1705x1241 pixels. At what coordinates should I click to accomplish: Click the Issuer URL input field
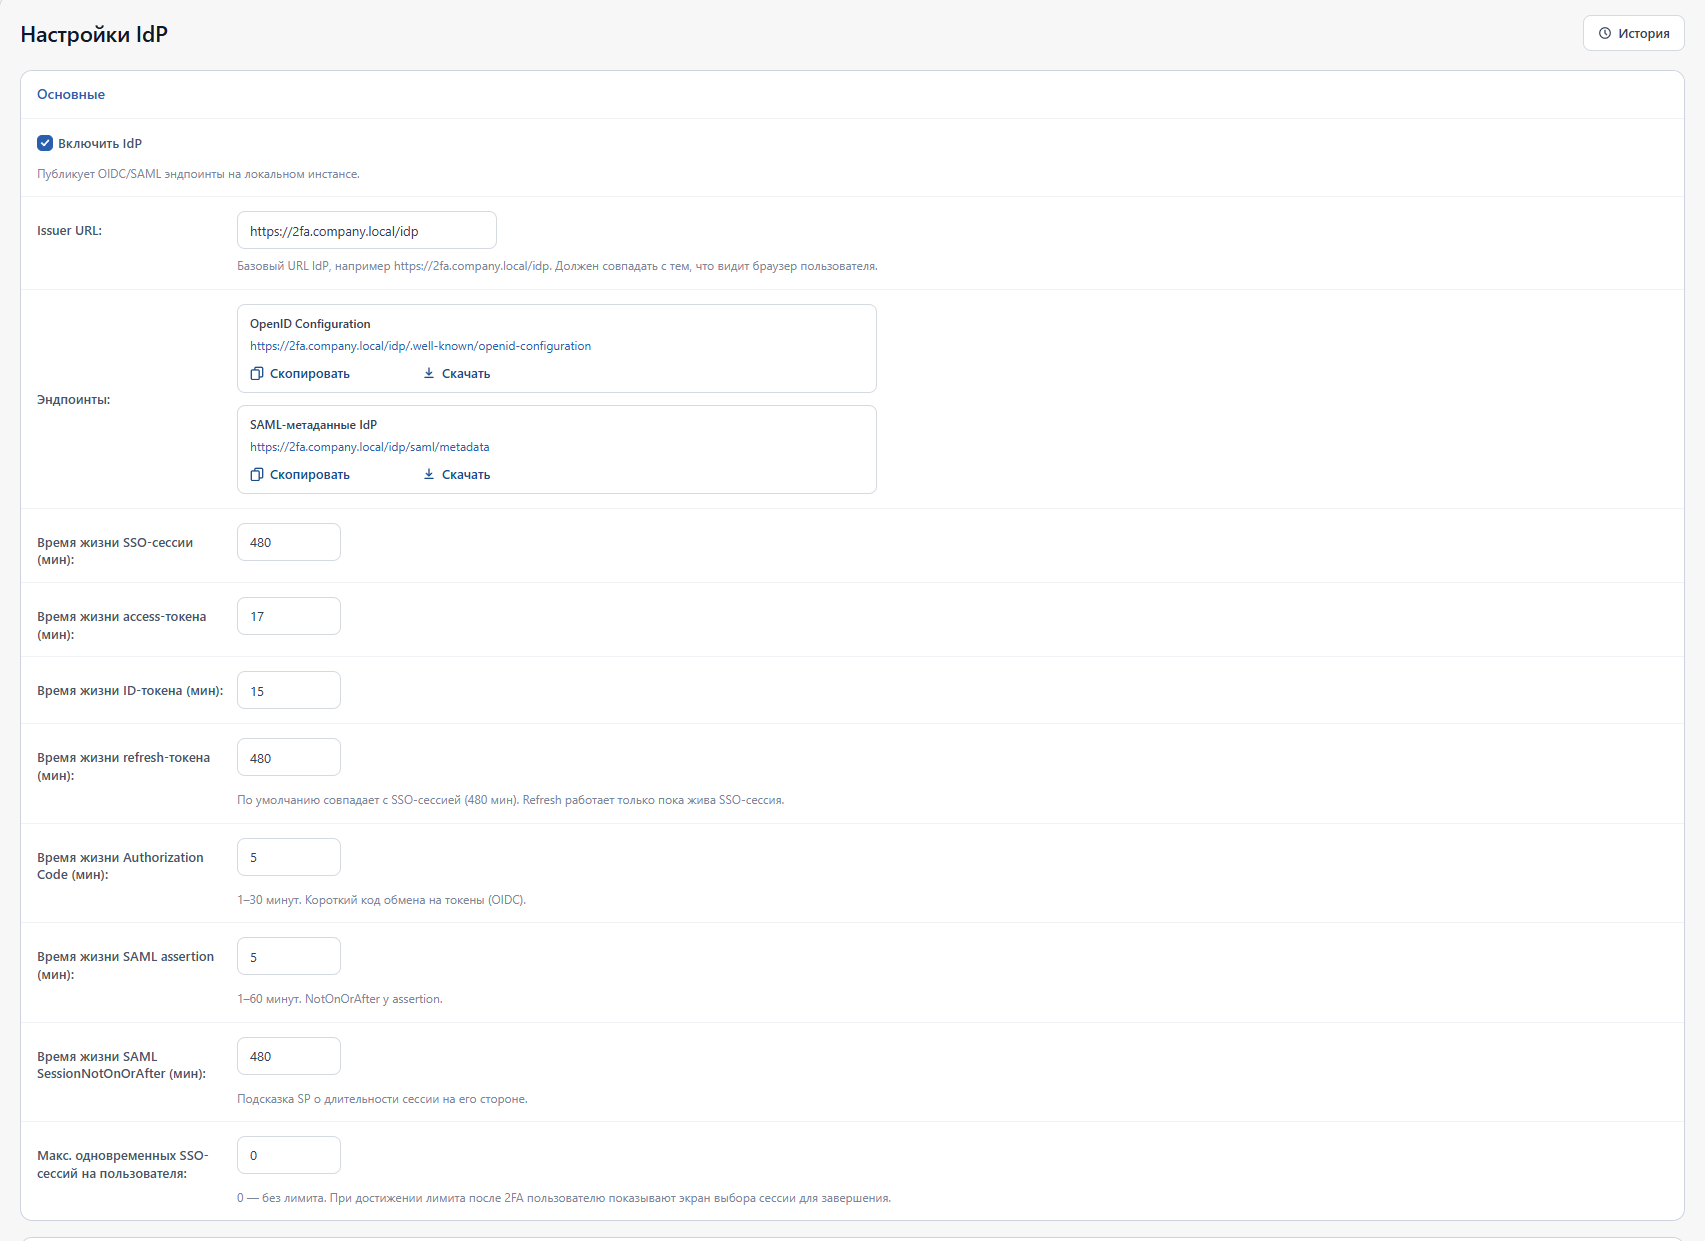pyautogui.click(x=366, y=230)
